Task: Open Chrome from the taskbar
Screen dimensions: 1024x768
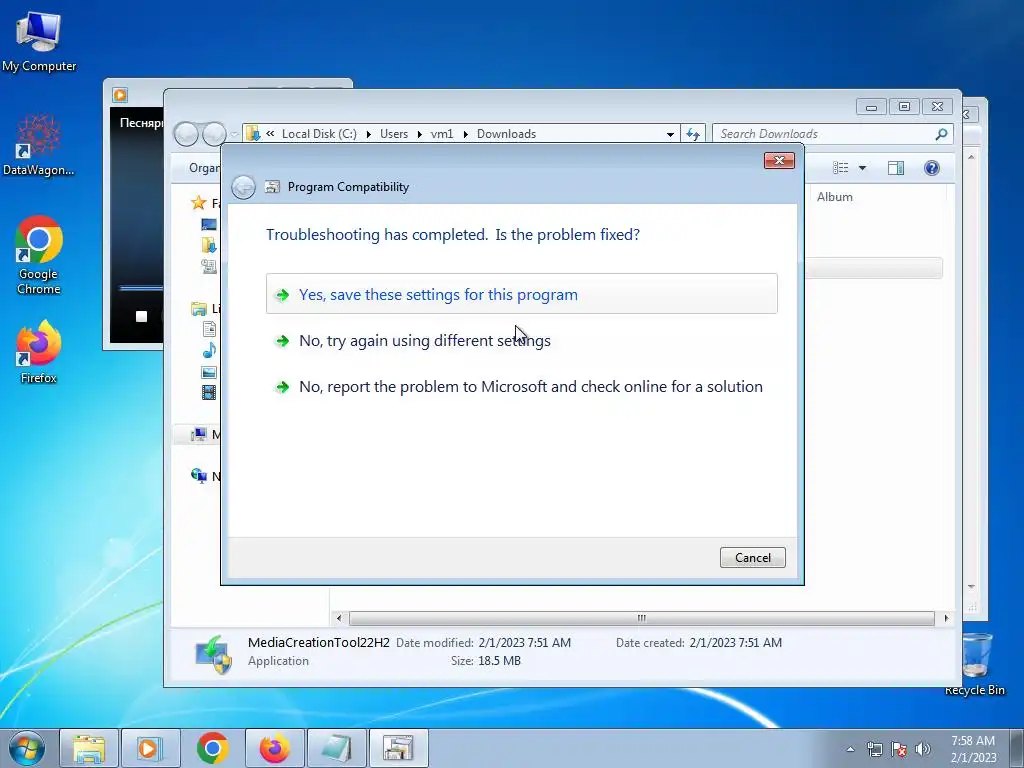Action: pos(212,748)
